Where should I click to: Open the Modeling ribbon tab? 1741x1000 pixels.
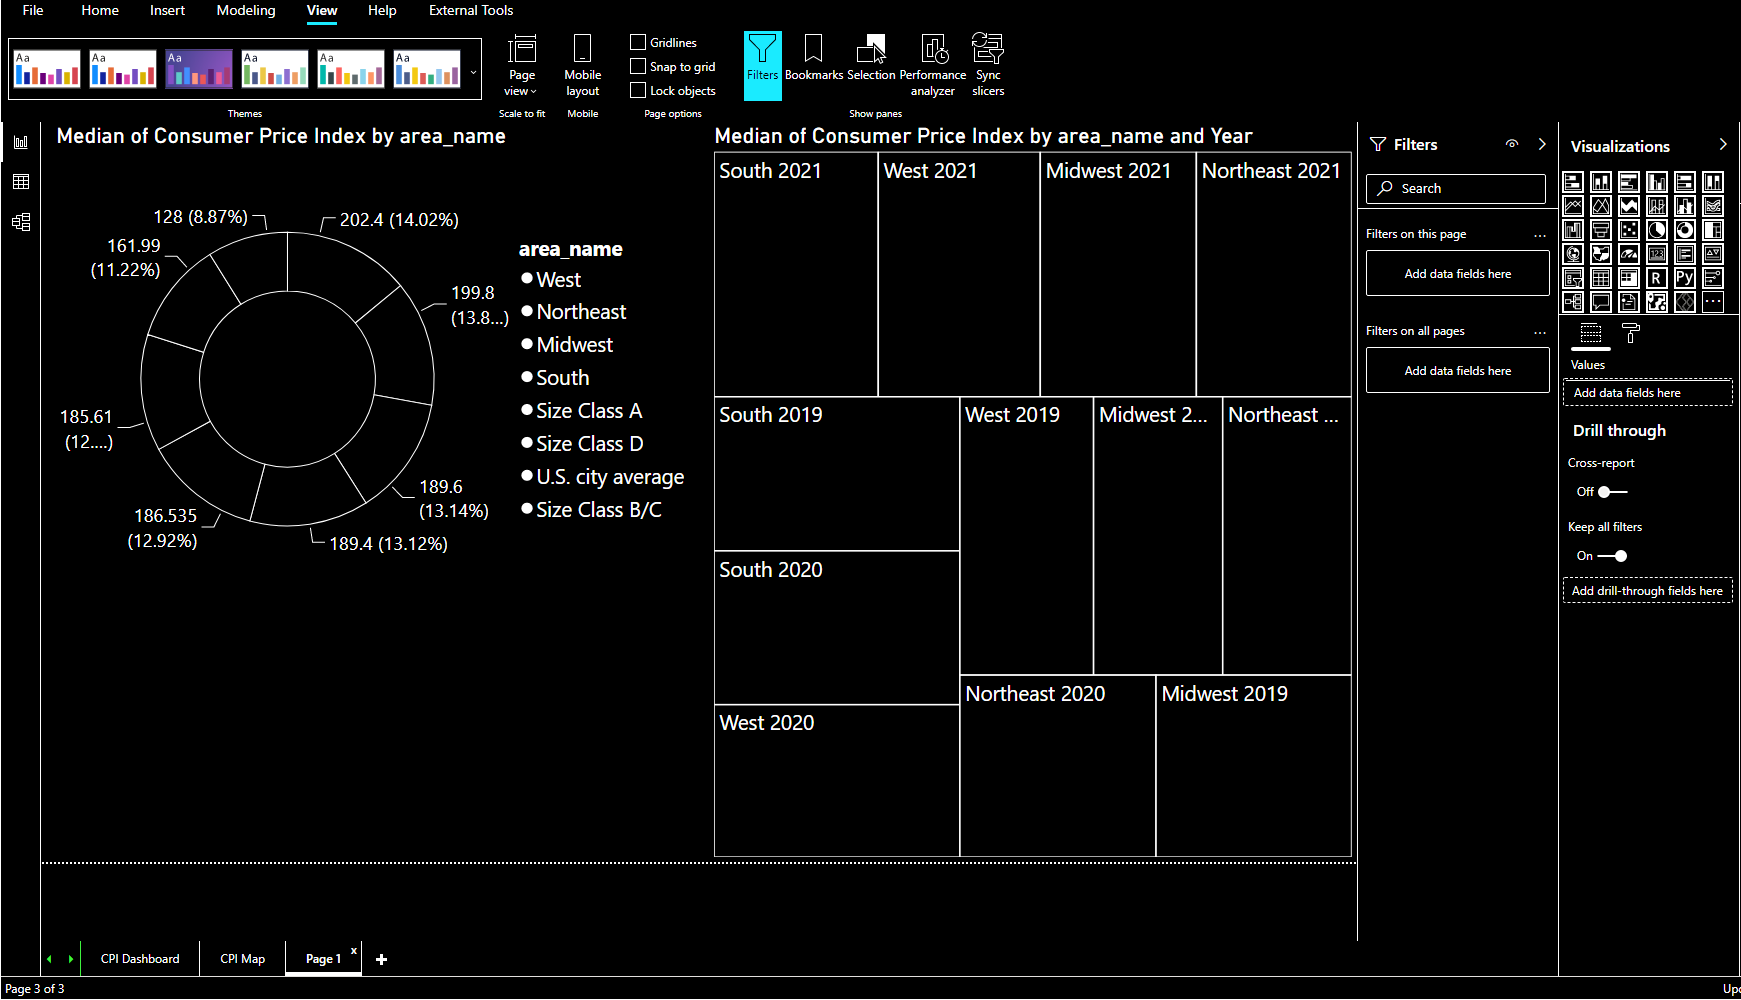click(246, 10)
